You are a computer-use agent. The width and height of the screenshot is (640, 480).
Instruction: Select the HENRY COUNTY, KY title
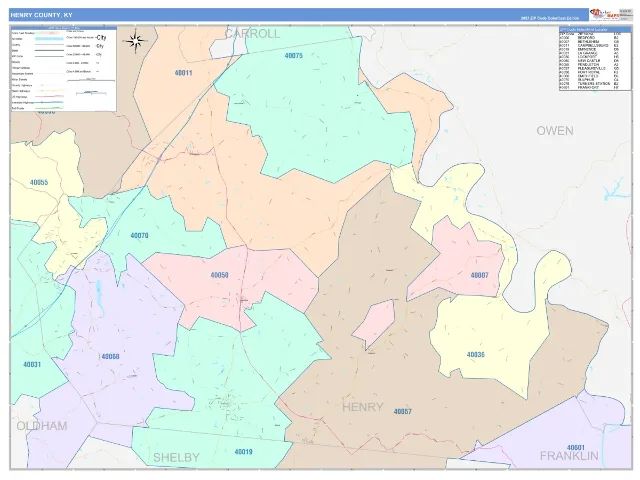[42, 15]
